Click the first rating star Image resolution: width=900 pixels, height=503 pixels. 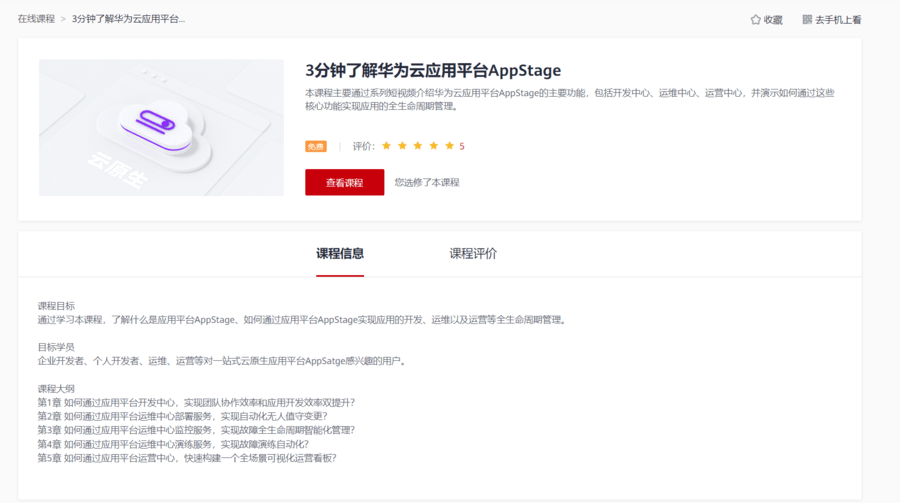[x=386, y=146]
